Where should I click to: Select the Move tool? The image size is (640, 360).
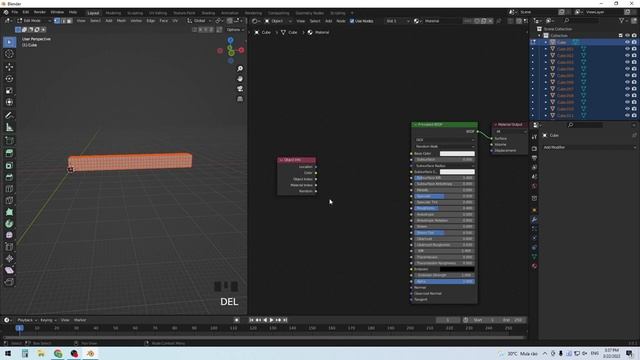coord(9,67)
